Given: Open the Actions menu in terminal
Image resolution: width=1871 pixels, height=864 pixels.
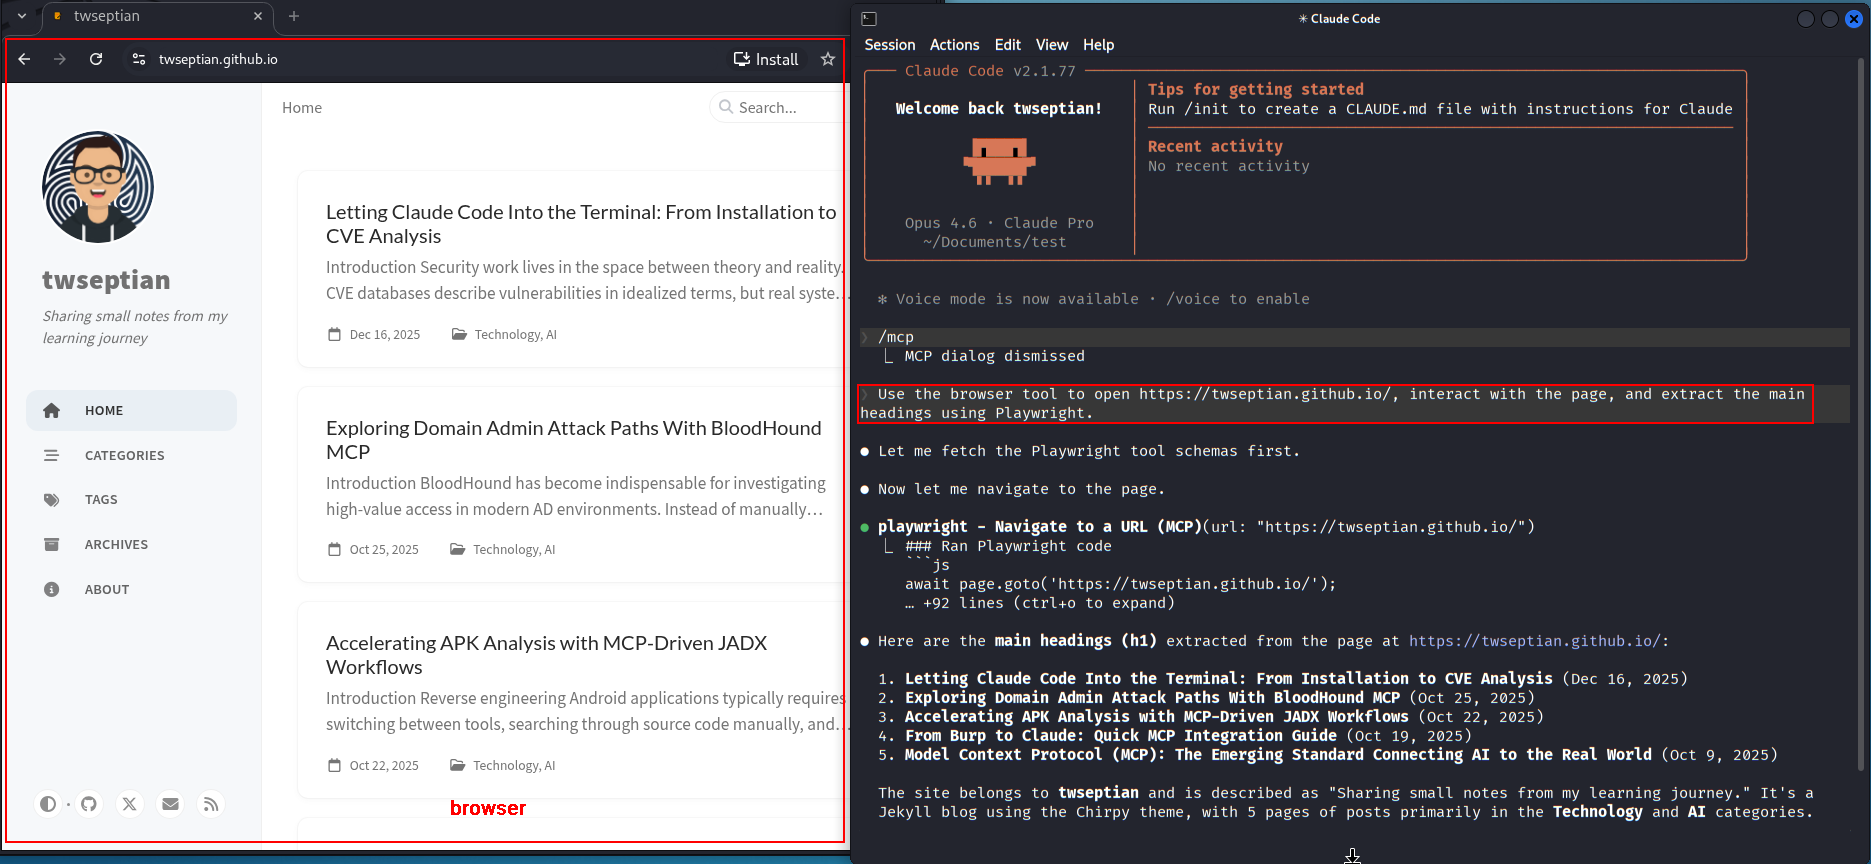Looking at the screenshot, I should pyautogui.click(x=954, y=45).
